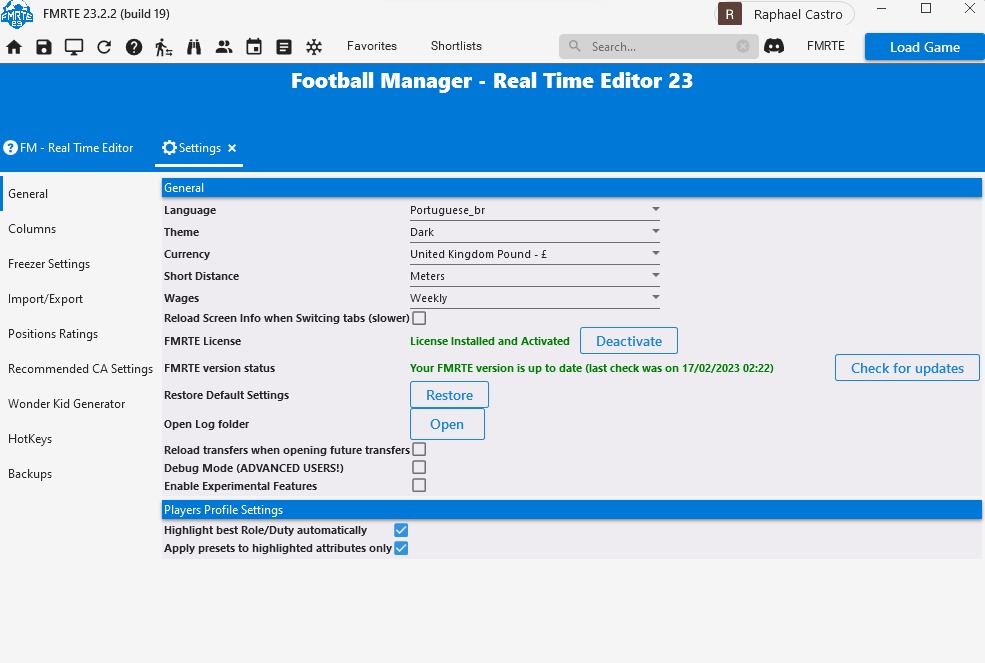Open the calendar icon

click(254, 47)
